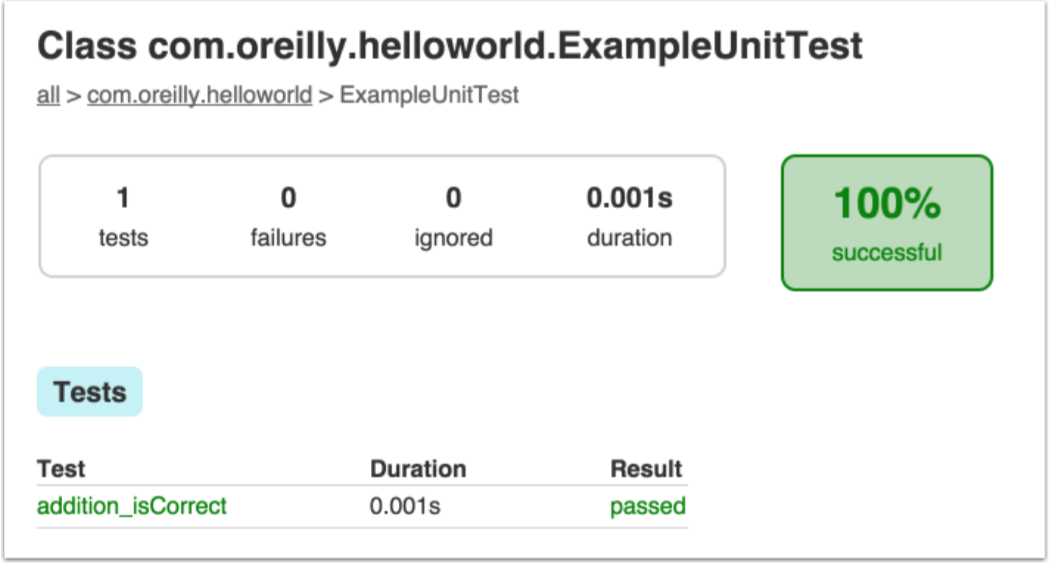
Task: Open the addition_isCorrect test entry
Action: click(x=132, y=506)
